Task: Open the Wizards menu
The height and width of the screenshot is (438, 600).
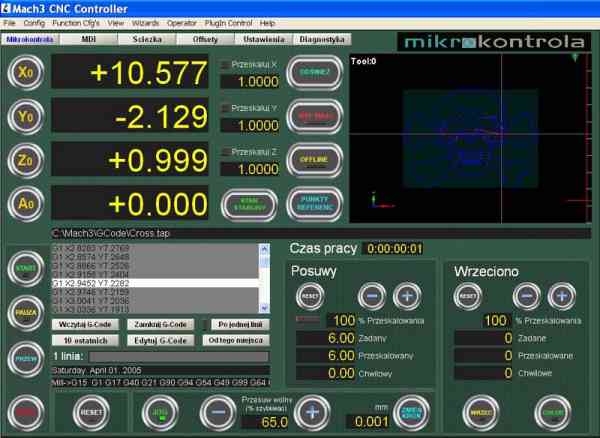Action: [x=145, y=23]
